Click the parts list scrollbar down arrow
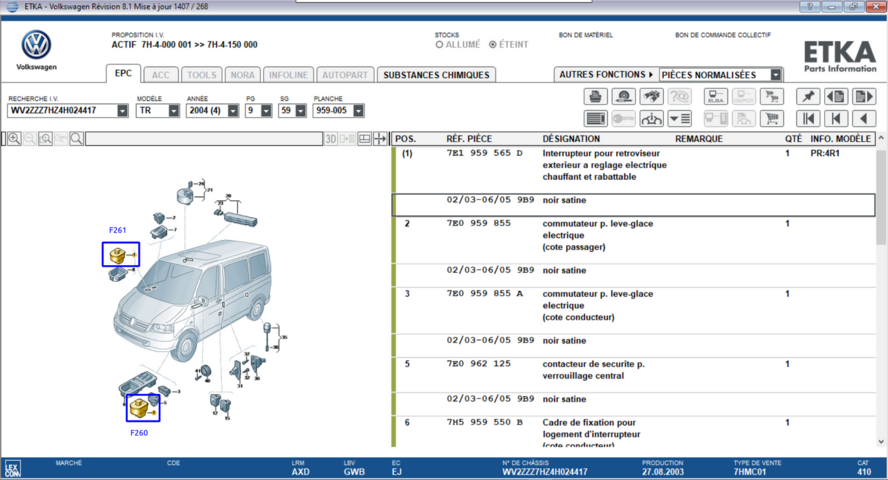This screenshot has height=480, width=888. (x=881, y=442)
